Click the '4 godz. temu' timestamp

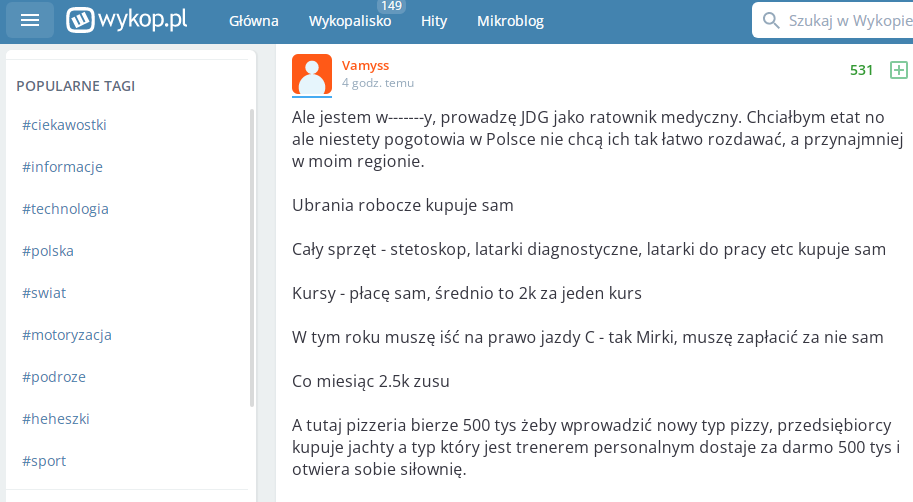pyautogui.click(x=378, y=83)
